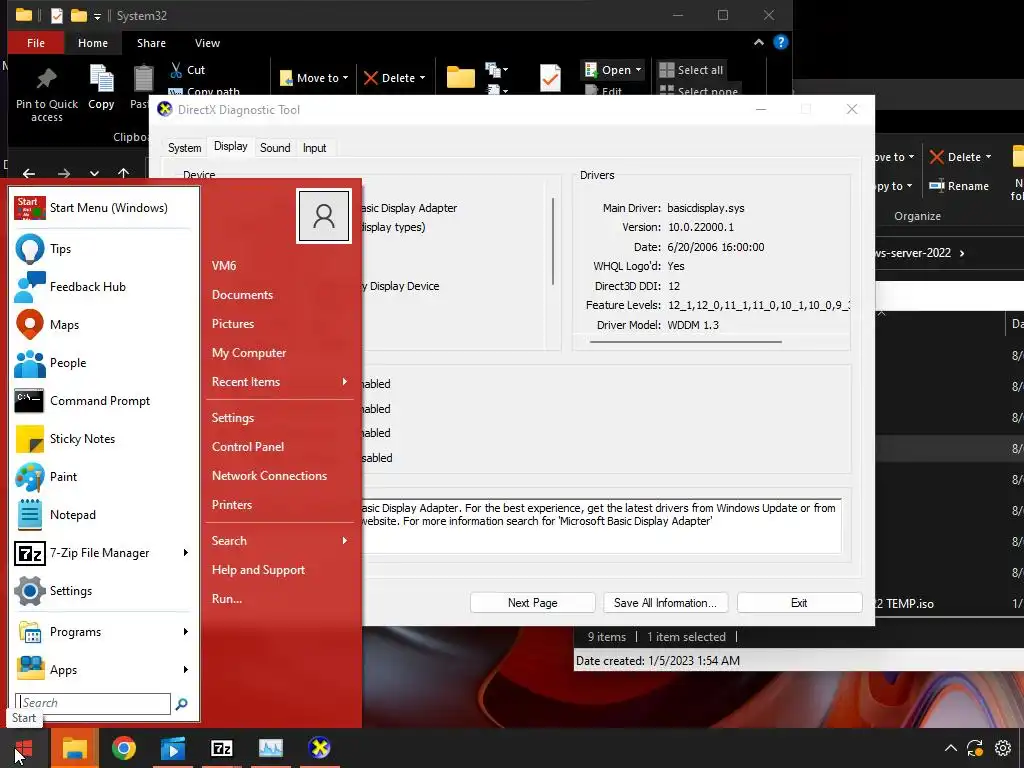The image size is (1024, 768).
Task: Click Rename in the background Explorer window
Action: (959, 186)
